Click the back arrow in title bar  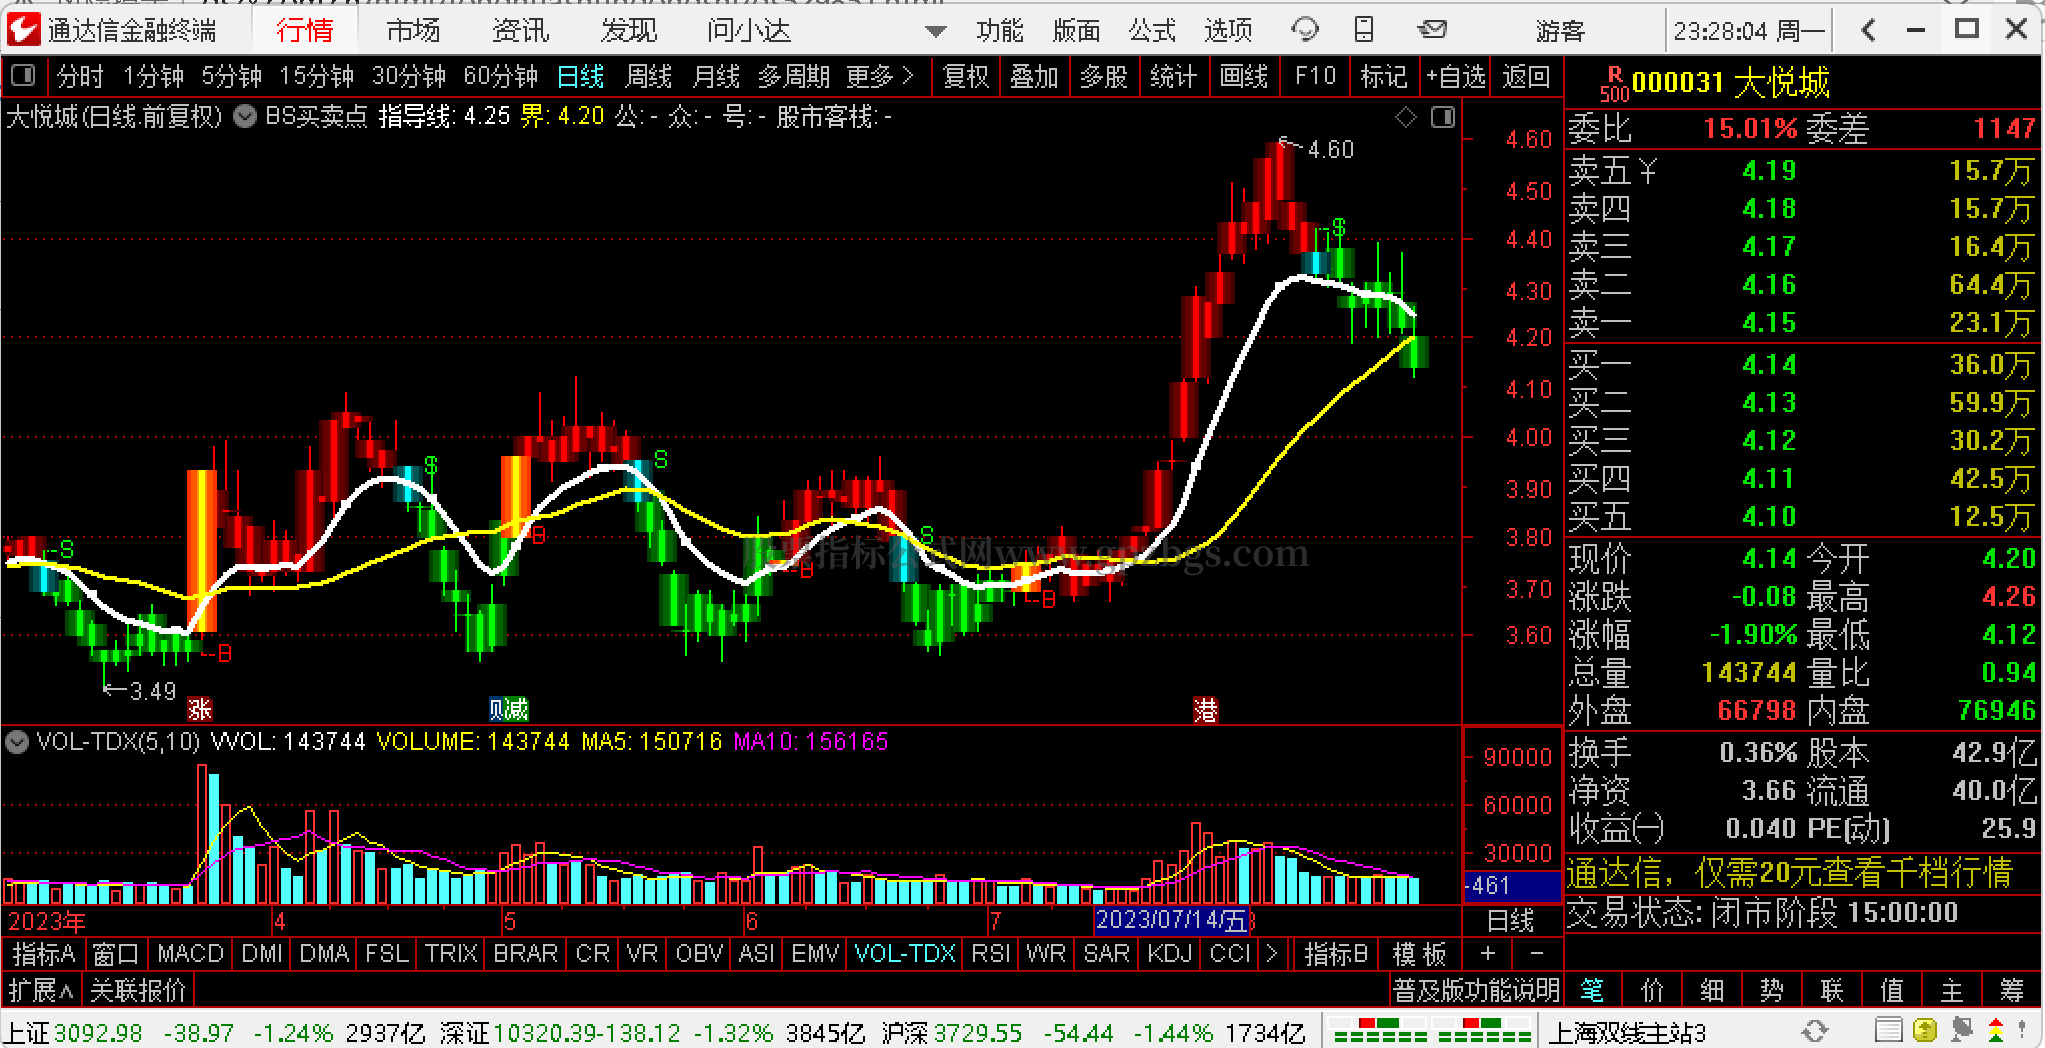pos(1867,30)
